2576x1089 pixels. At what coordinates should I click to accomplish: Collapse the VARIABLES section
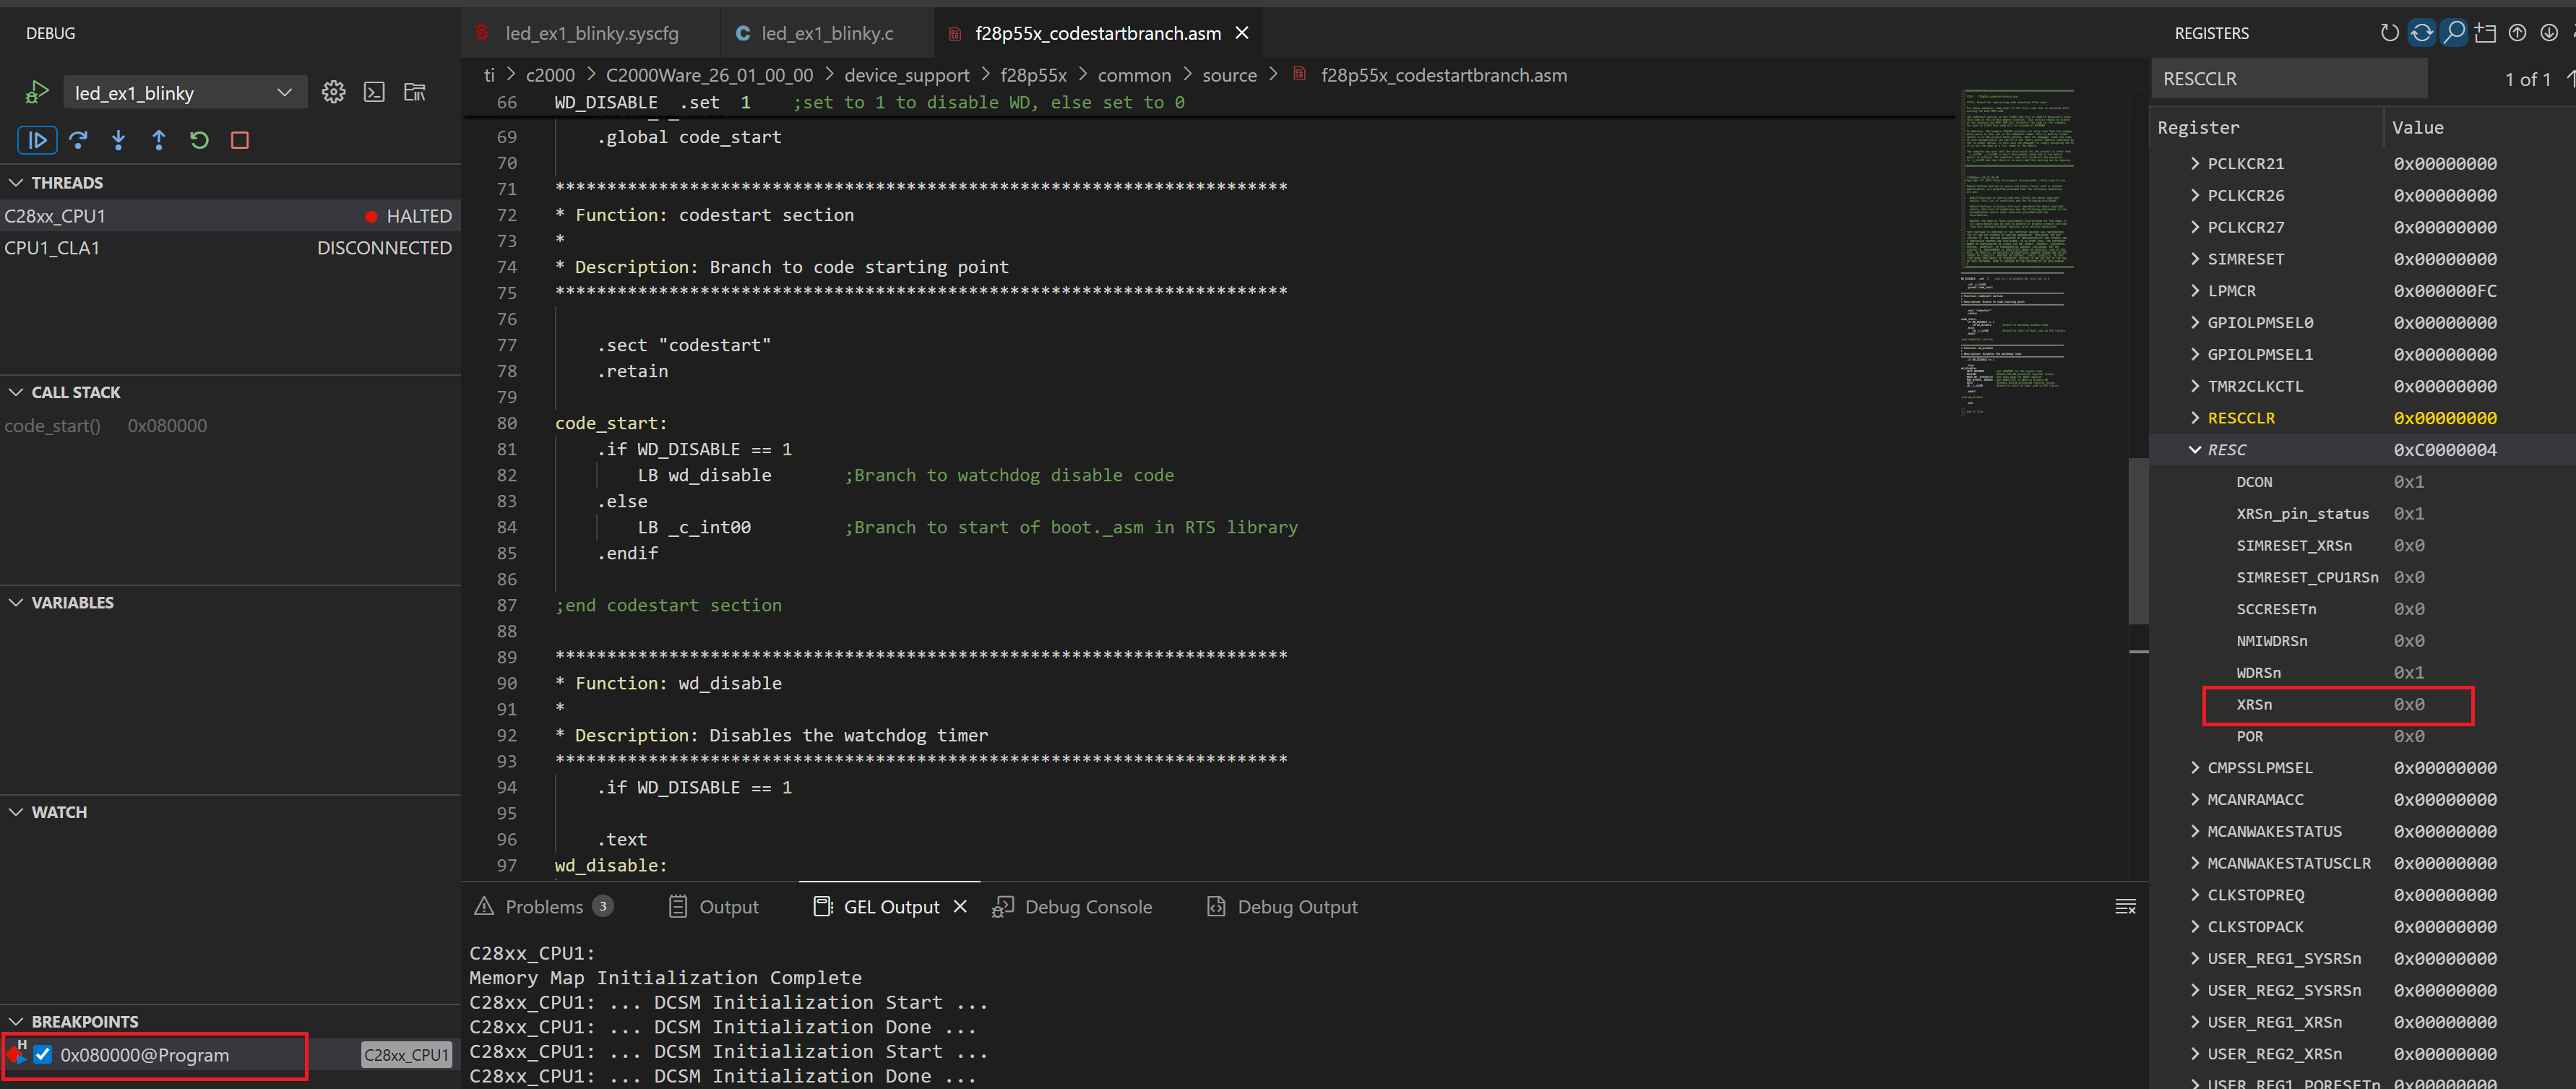(x=16, y=603)
